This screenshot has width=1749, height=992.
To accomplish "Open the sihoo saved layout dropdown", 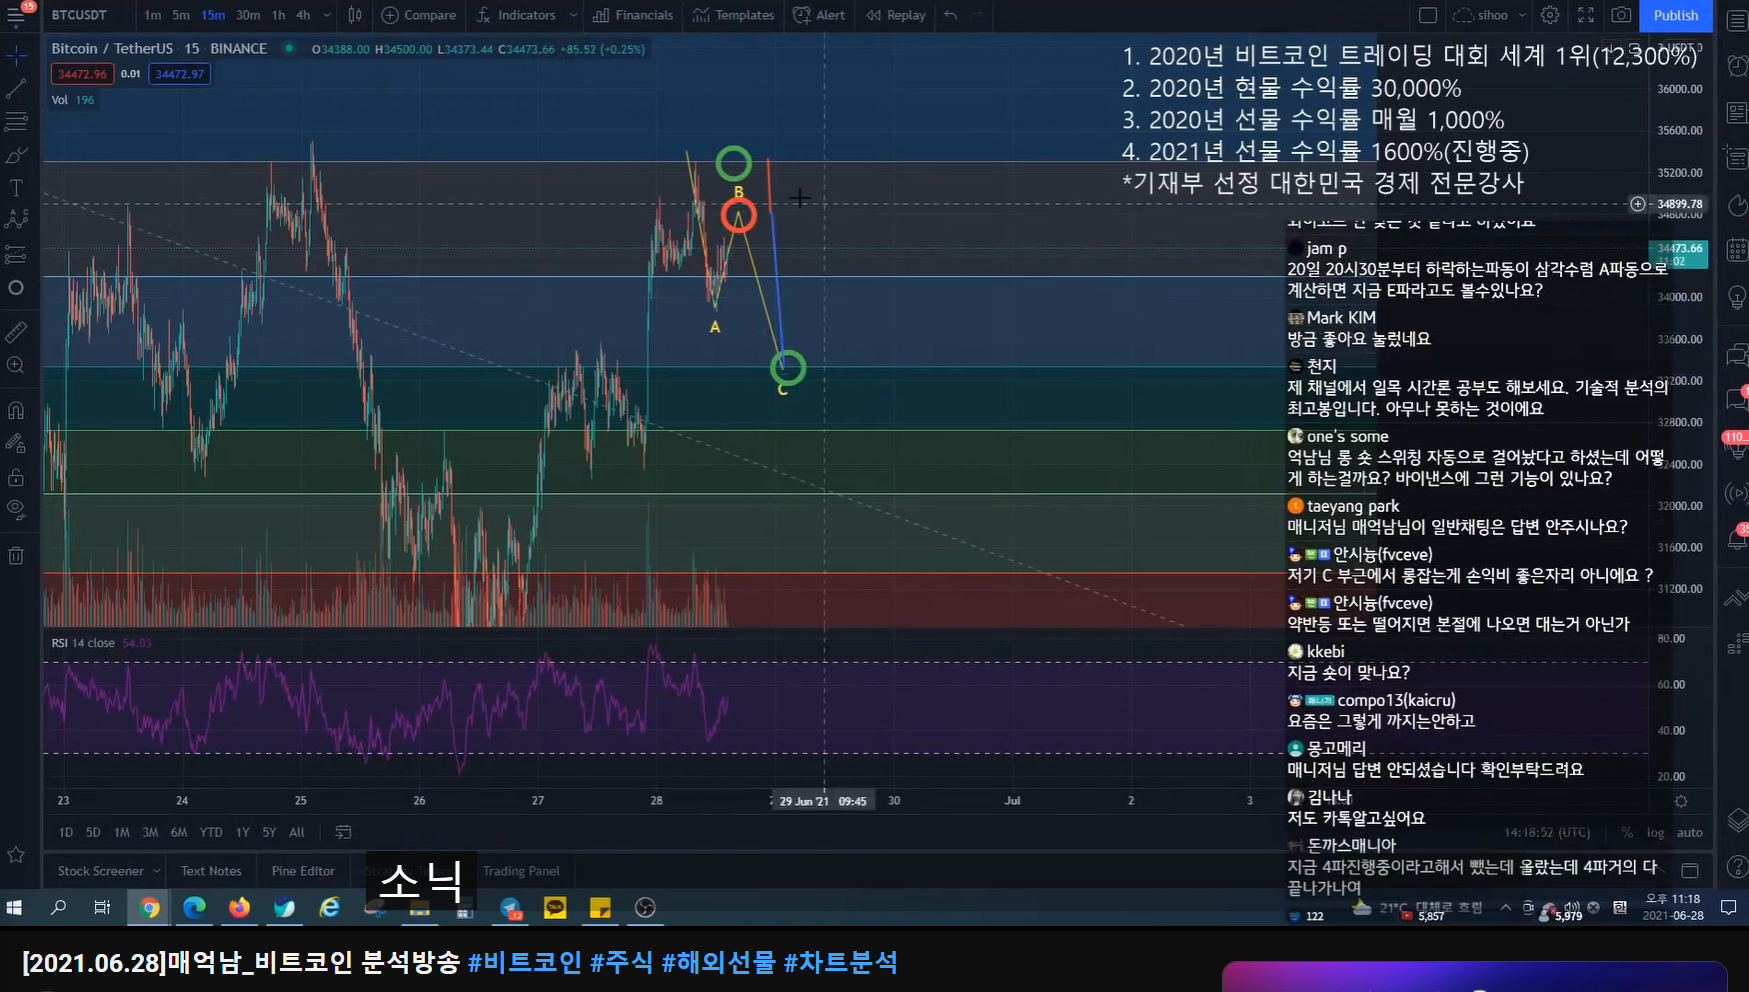I will pos(1490,15).
